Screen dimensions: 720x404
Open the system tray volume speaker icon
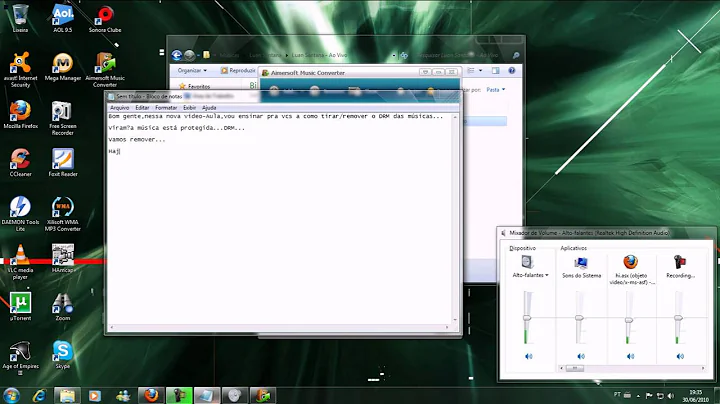tap(671, 396)
